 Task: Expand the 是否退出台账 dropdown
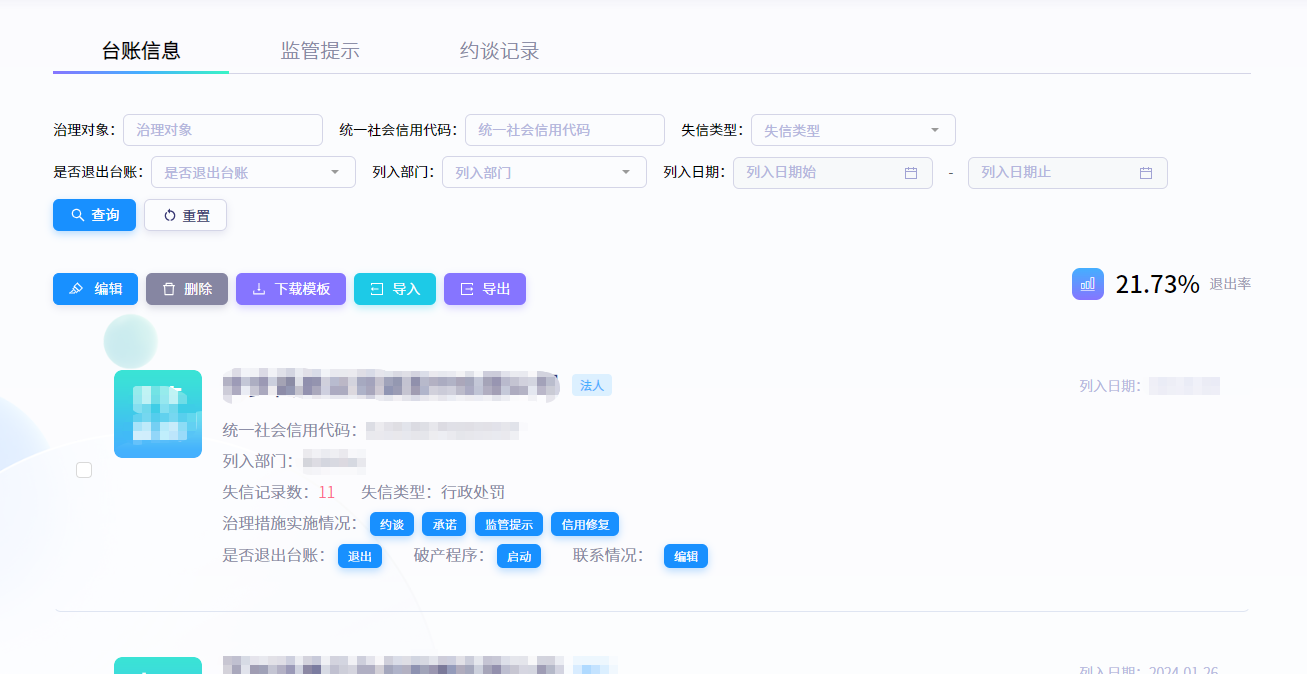pos(252,172)
